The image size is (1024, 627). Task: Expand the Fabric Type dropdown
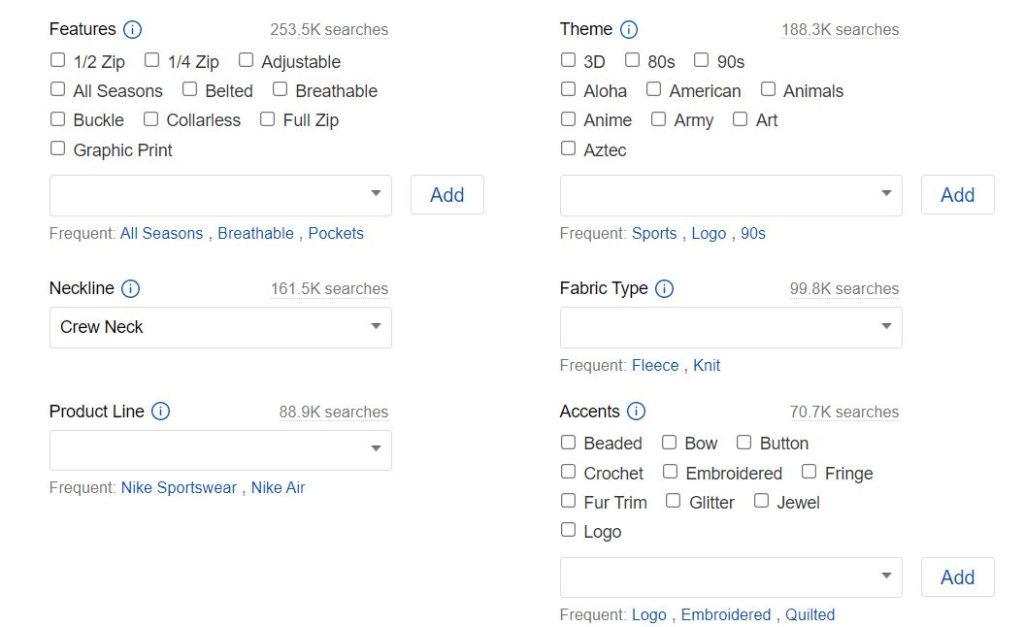[x=886, y=327]
